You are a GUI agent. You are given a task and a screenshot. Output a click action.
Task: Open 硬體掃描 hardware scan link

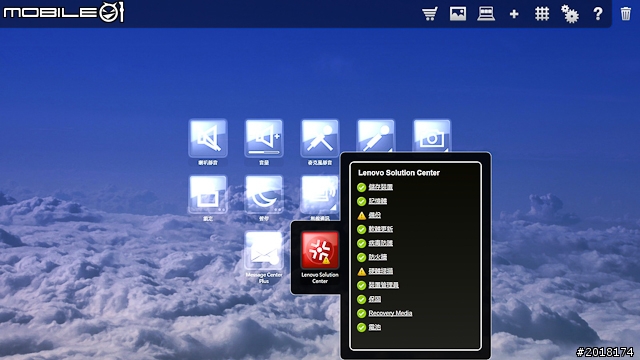[380, 271]
